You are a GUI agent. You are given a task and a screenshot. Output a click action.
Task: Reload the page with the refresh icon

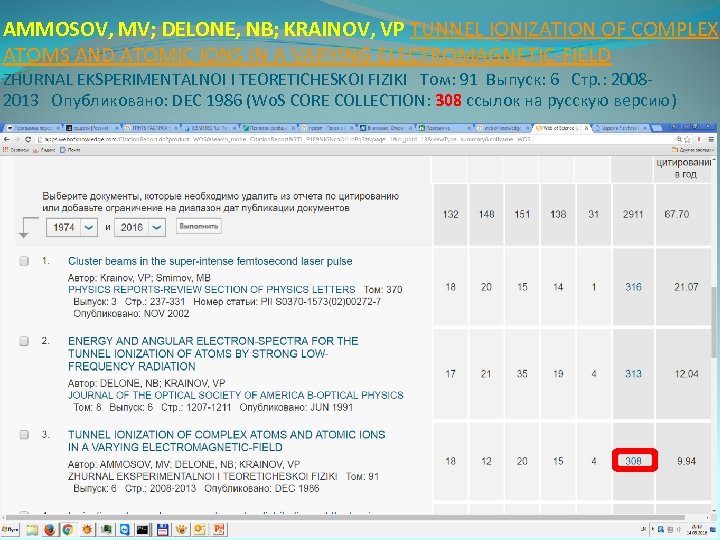(28, 139)
